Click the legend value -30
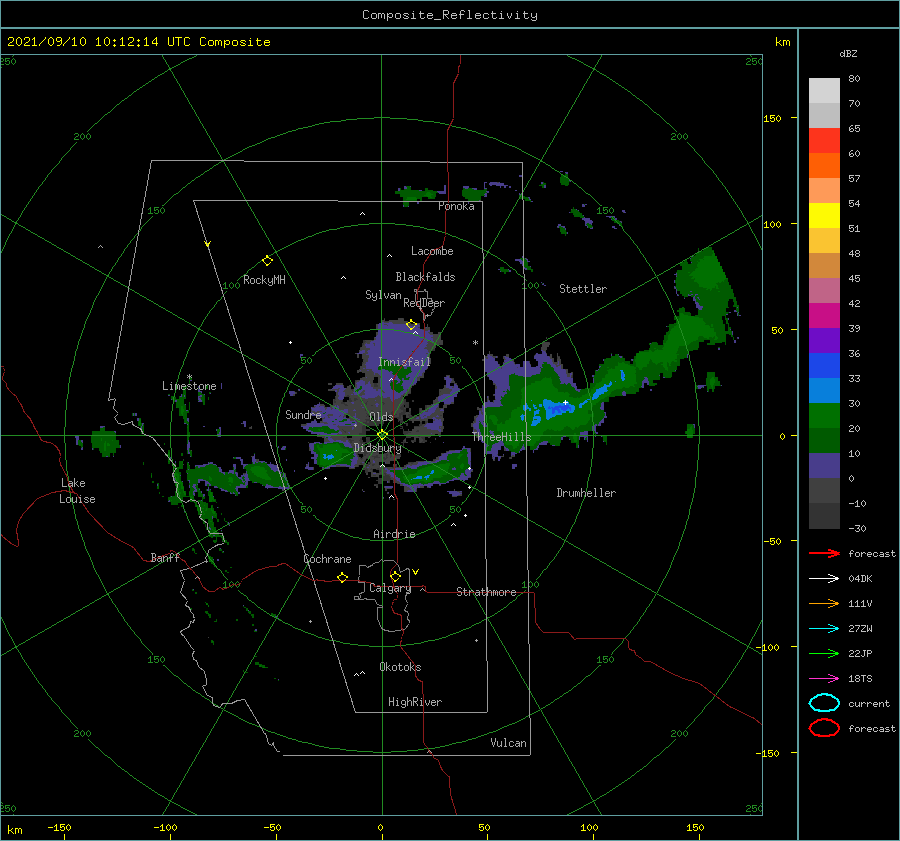This screenshot has height=841, width=900. coord(857,528)
